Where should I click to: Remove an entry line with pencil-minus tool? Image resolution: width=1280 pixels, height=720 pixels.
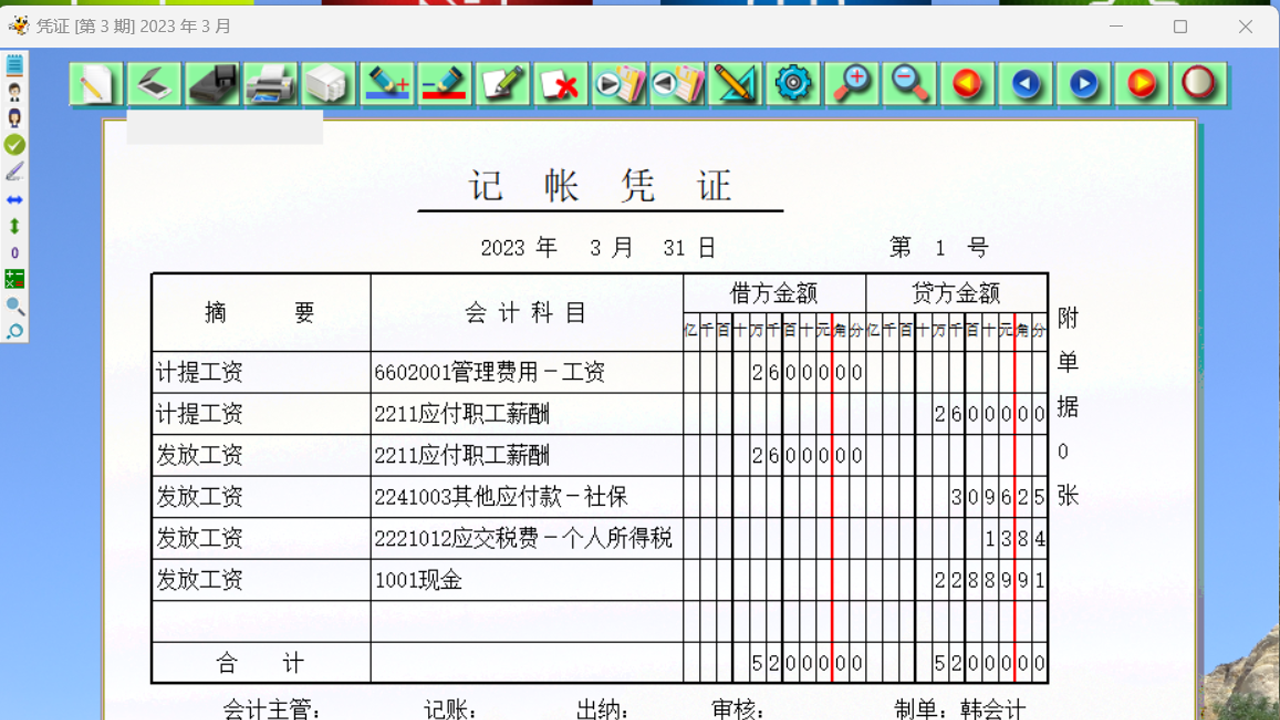(x=444, y=85)
